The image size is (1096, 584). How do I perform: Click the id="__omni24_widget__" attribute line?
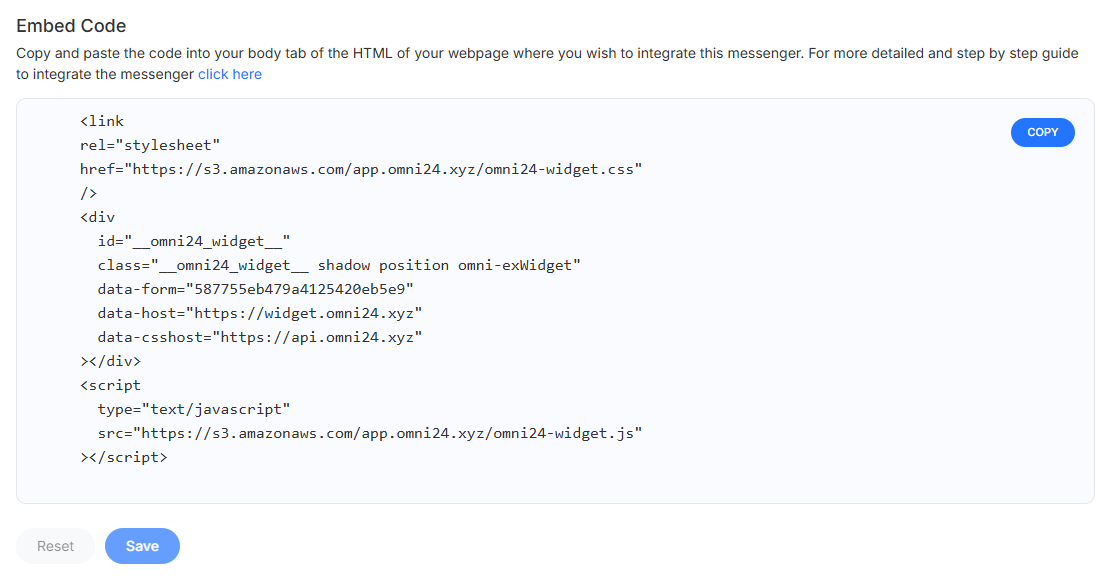194,241
